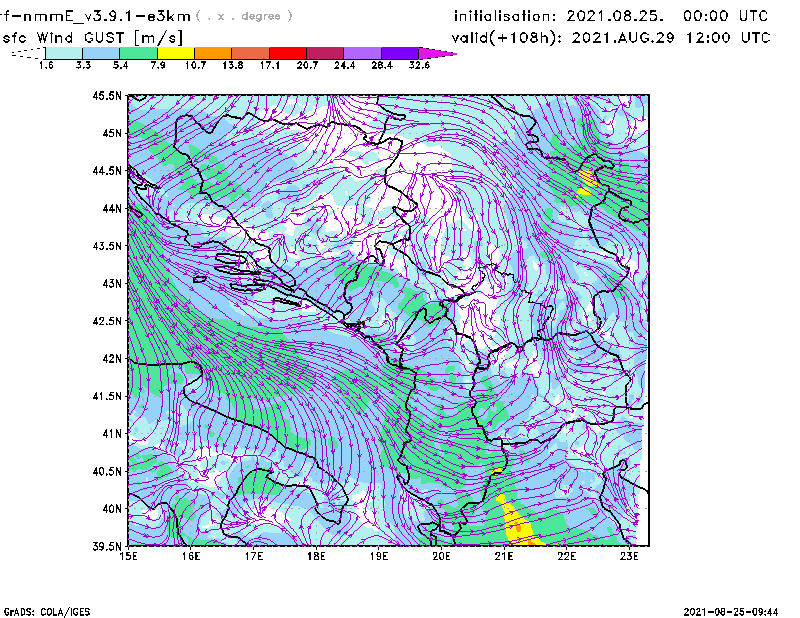
Task: Click the 45.5N latitude label
Action: 107,95
